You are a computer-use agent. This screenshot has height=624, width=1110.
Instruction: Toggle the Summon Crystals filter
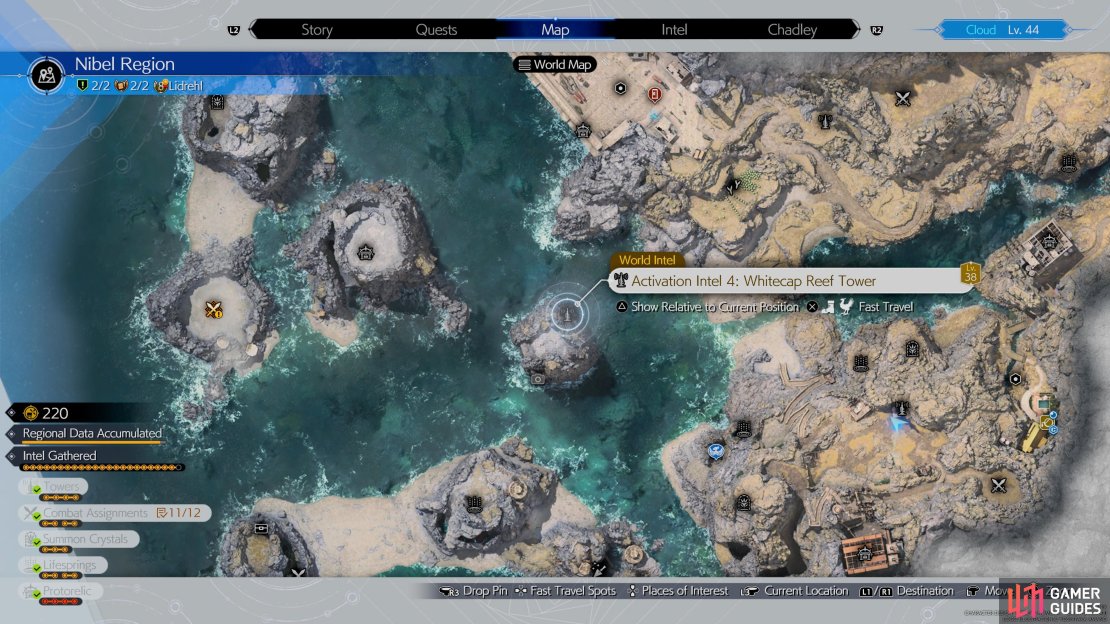(79, 539)
